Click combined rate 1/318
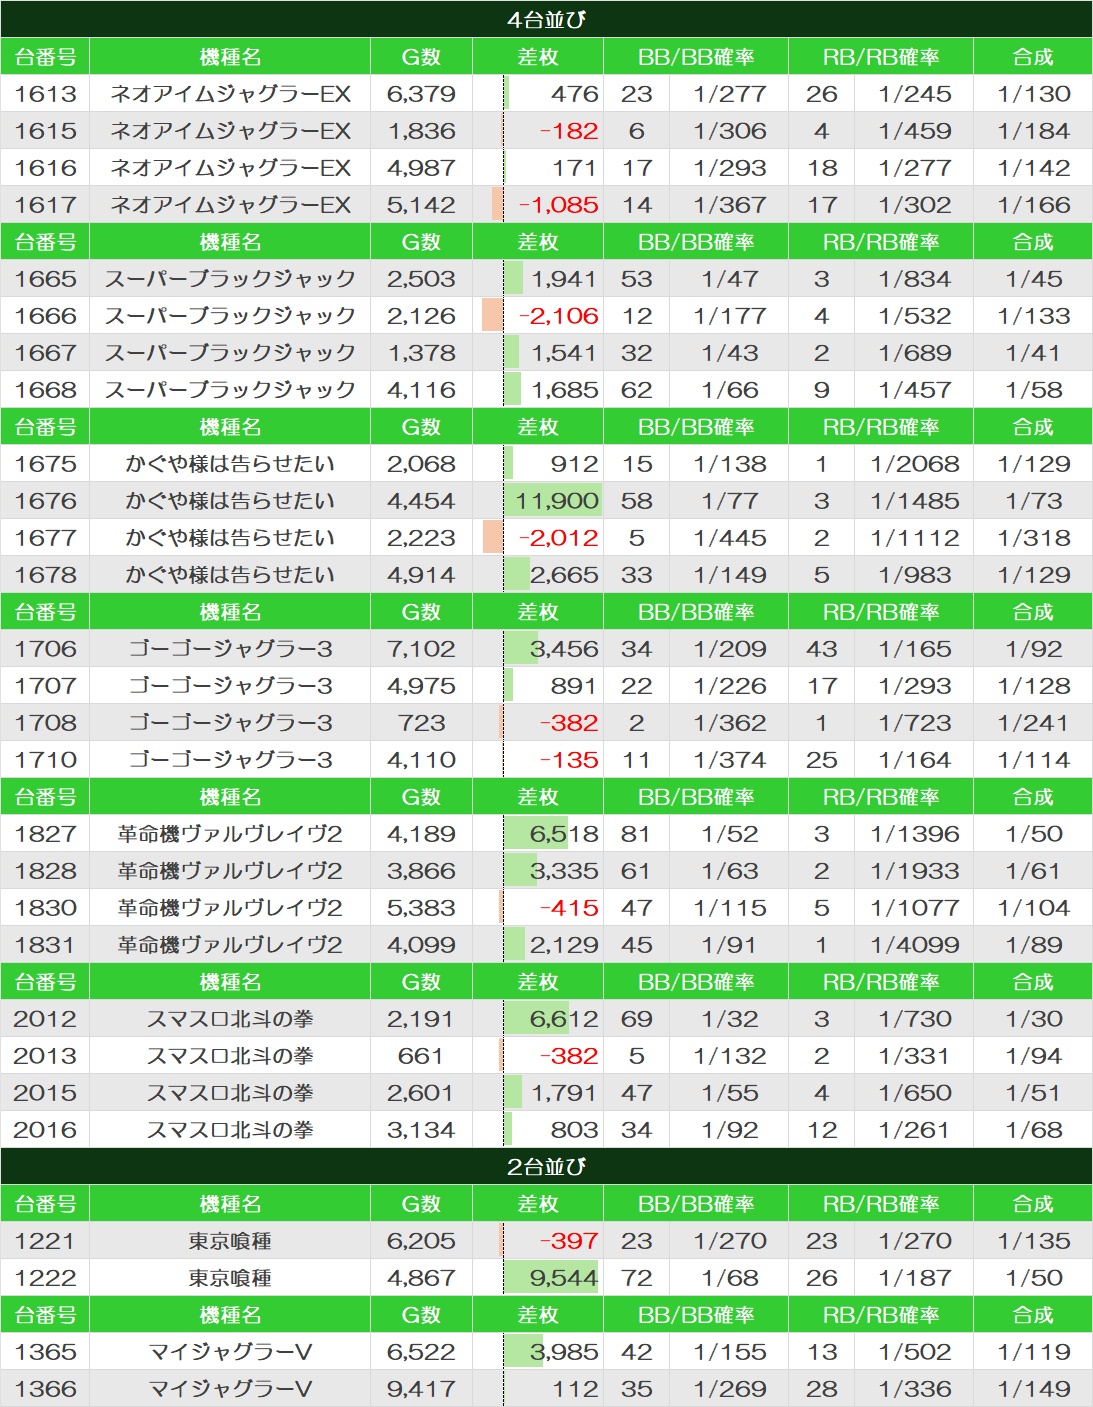 point(1033,538)
